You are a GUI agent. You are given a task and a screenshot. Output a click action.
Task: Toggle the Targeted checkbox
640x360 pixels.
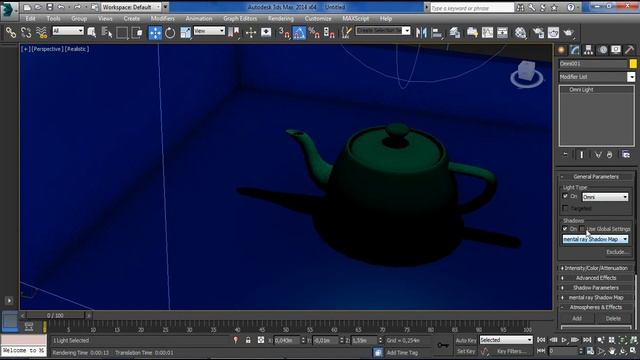[565, 208]
